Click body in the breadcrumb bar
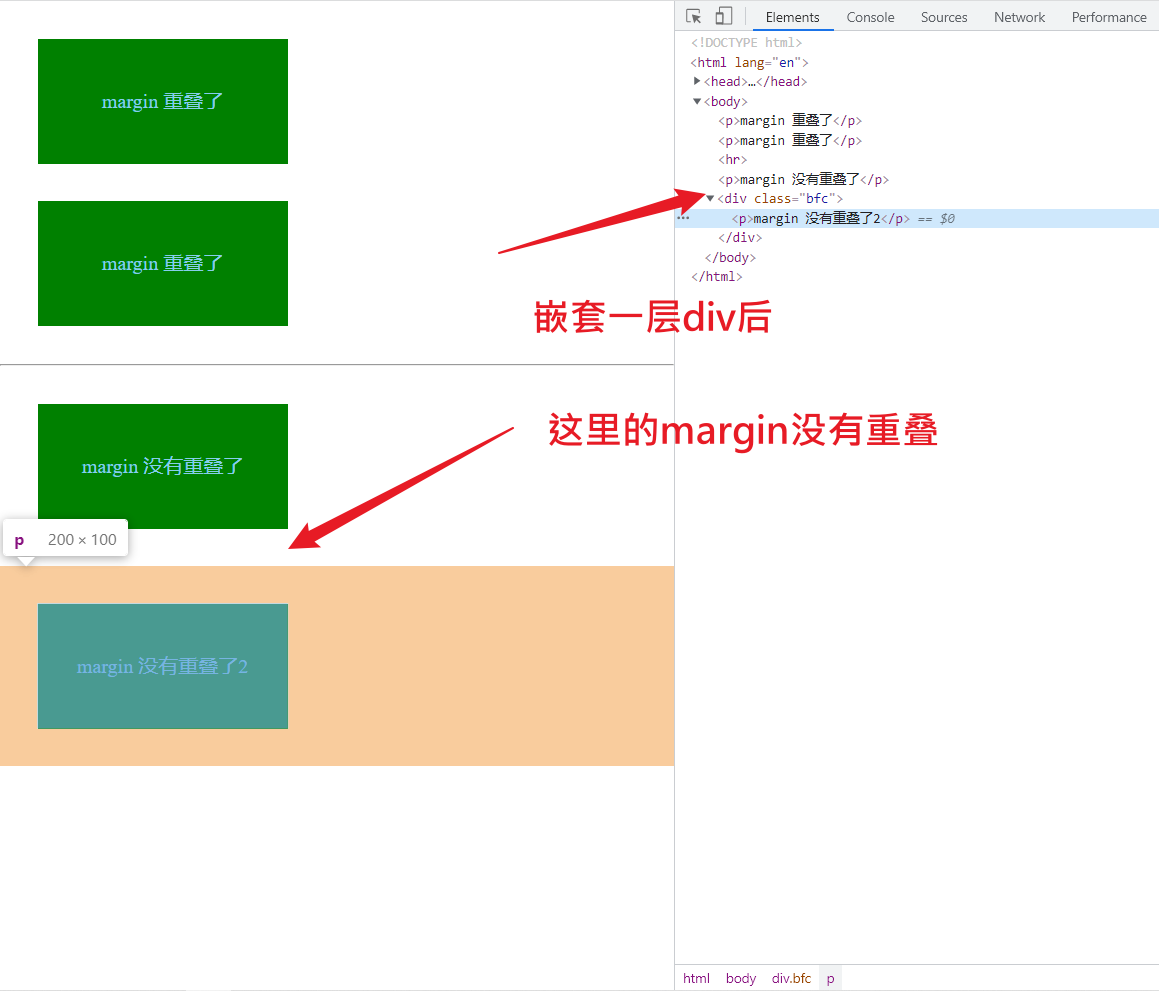This screenshot has width=1159, height=991. (x=741, y=978)
